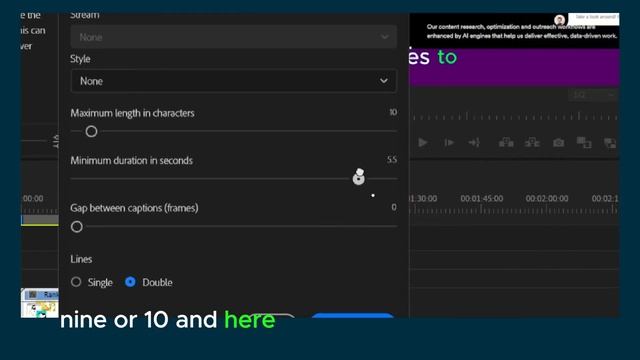Click the Gap between captions slider handle
Viewport: 640px width, 360px height.
77,227
